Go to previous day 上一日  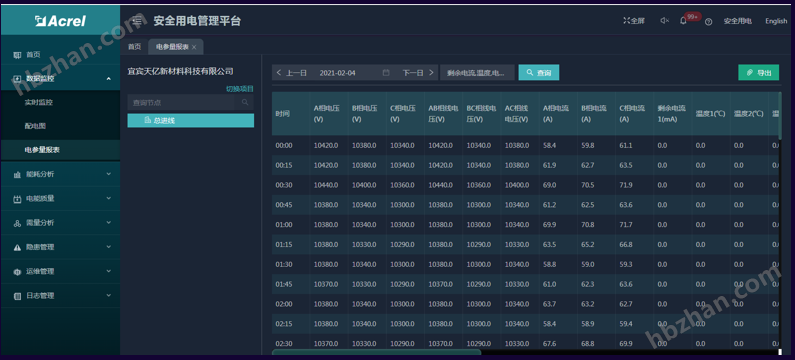292,73
